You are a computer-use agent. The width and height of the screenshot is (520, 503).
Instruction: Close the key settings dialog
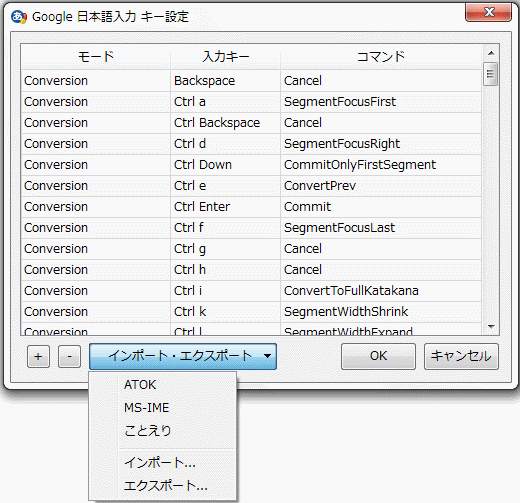[x=488, y=13]
